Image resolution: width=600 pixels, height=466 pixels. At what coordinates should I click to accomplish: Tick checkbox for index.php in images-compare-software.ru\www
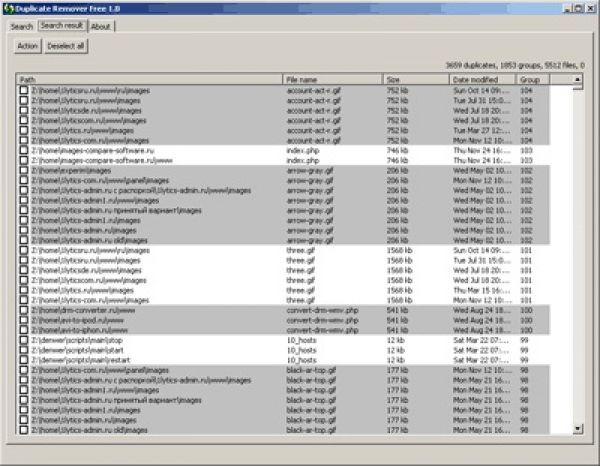tap(24, 160)
